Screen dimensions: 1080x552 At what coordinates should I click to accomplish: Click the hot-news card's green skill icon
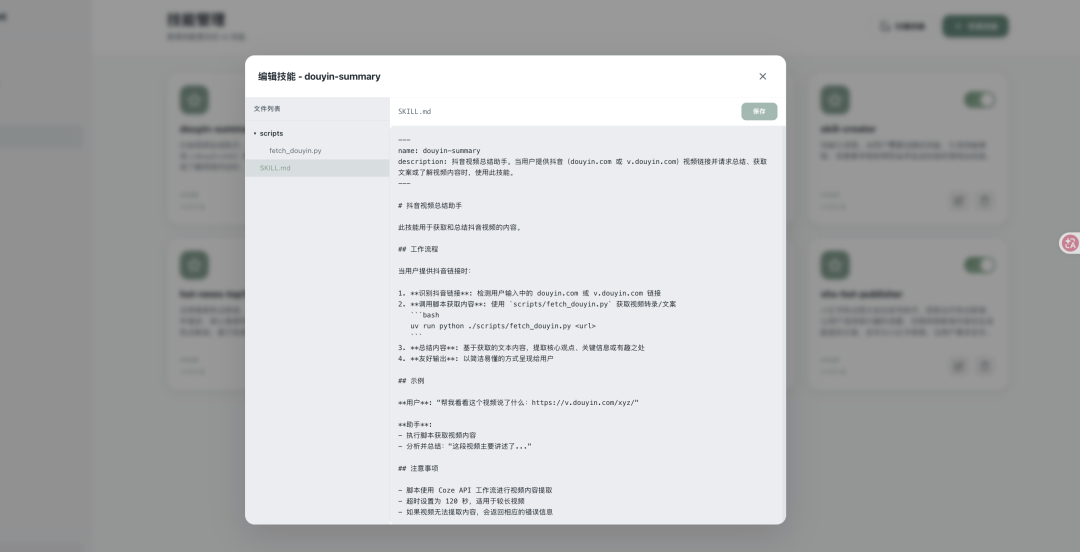[x=194, y=265]
